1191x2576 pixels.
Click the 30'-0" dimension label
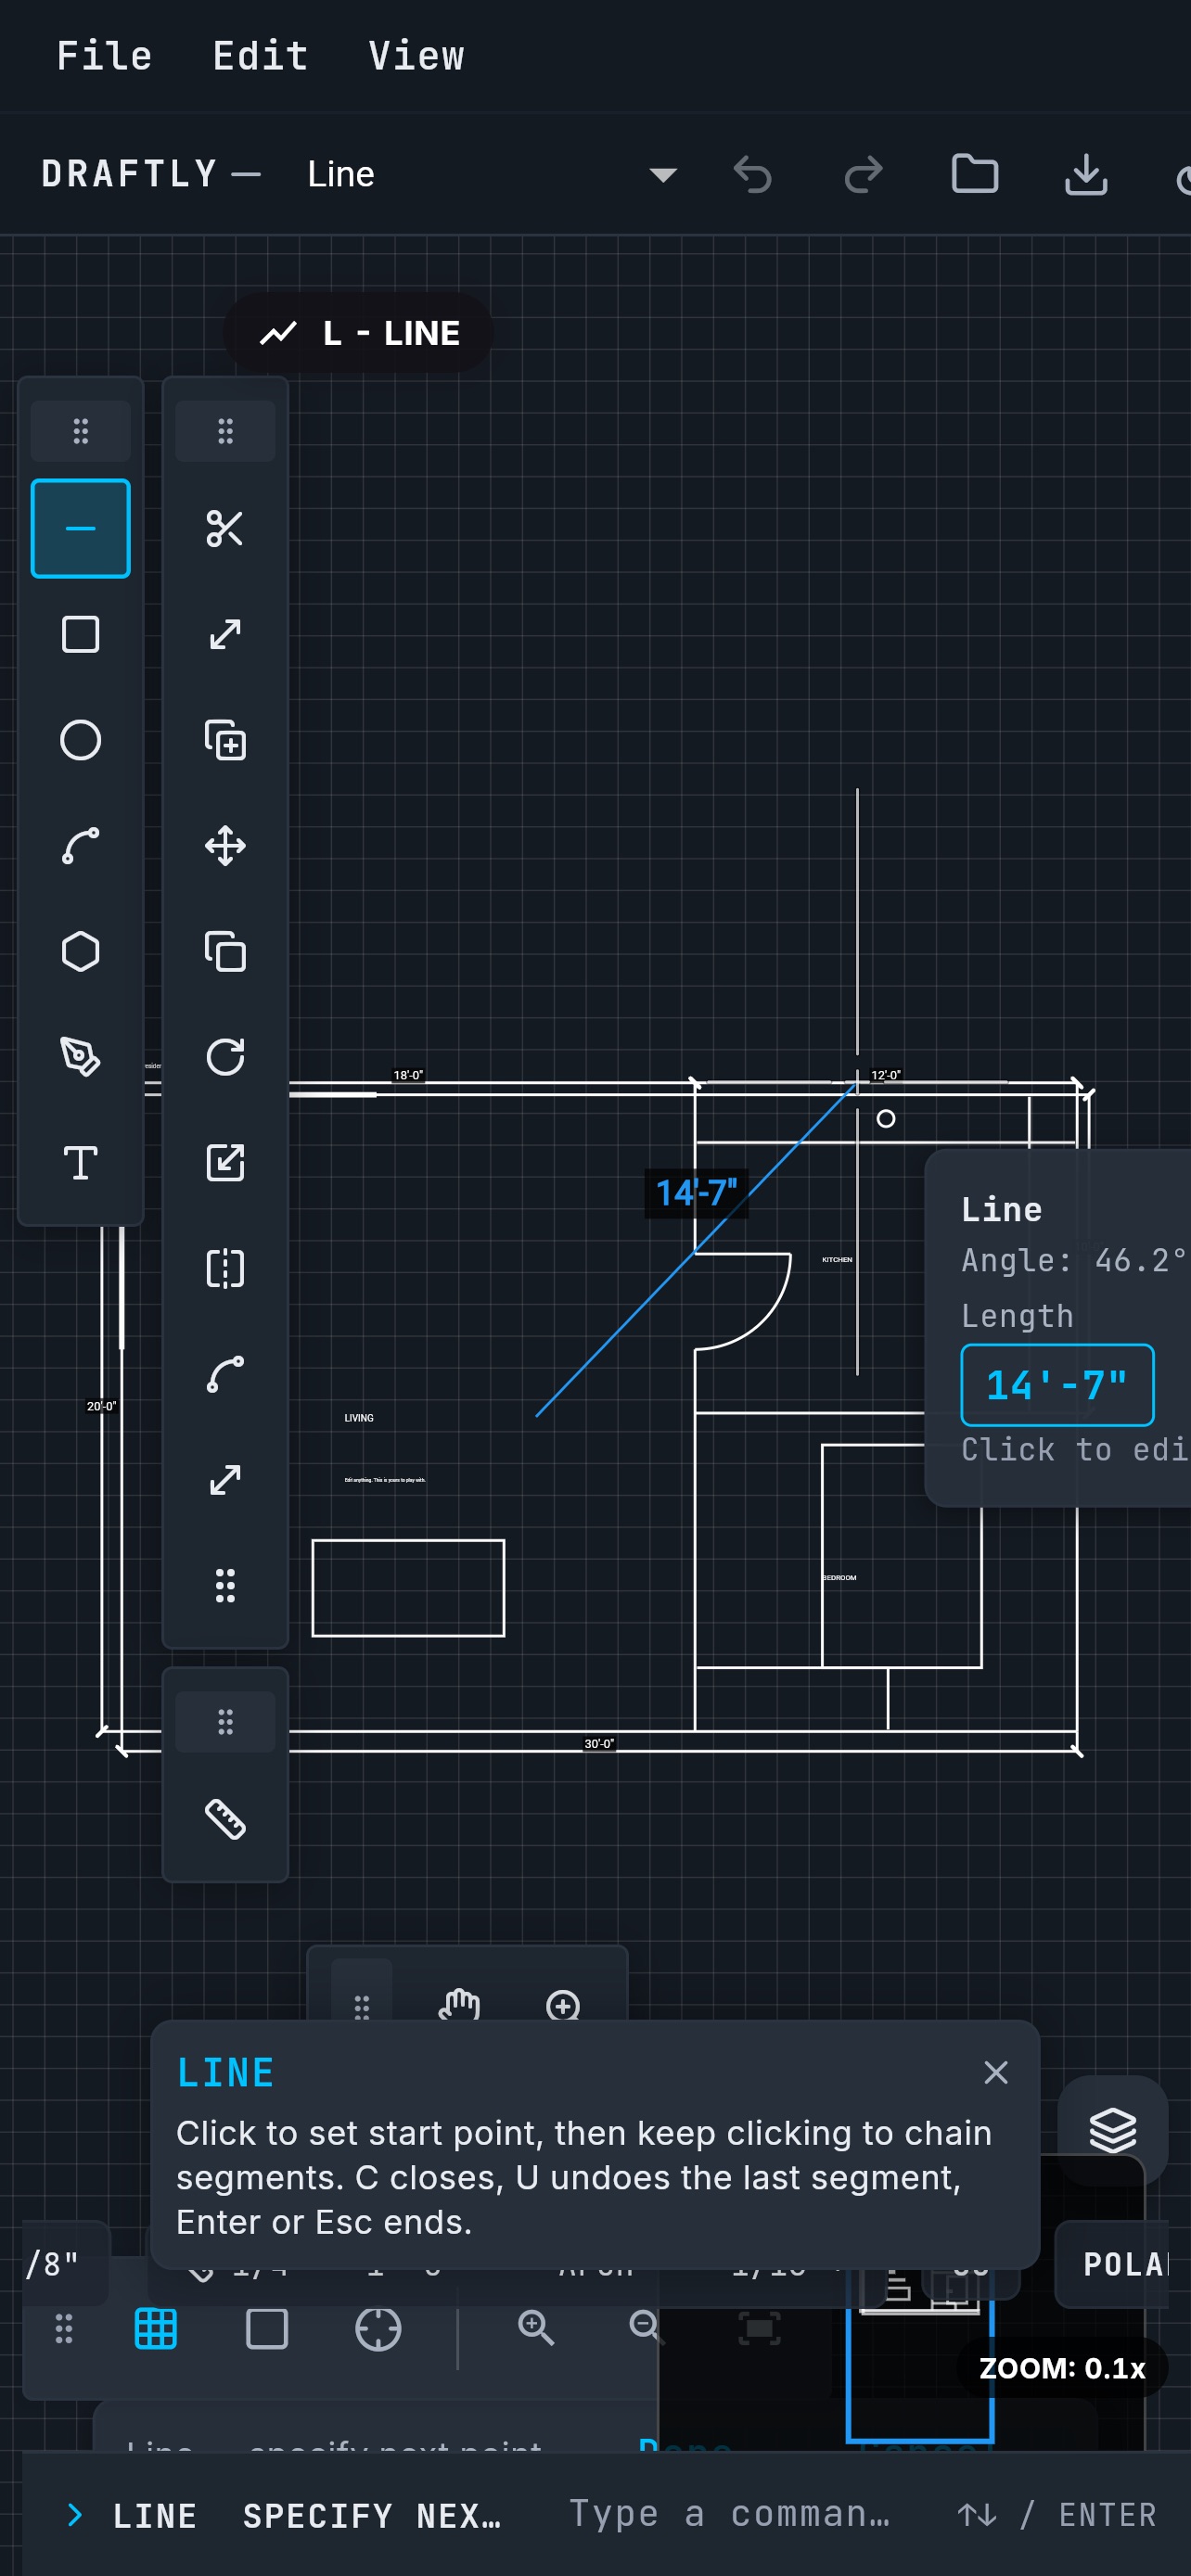[x=599, y=1743]
